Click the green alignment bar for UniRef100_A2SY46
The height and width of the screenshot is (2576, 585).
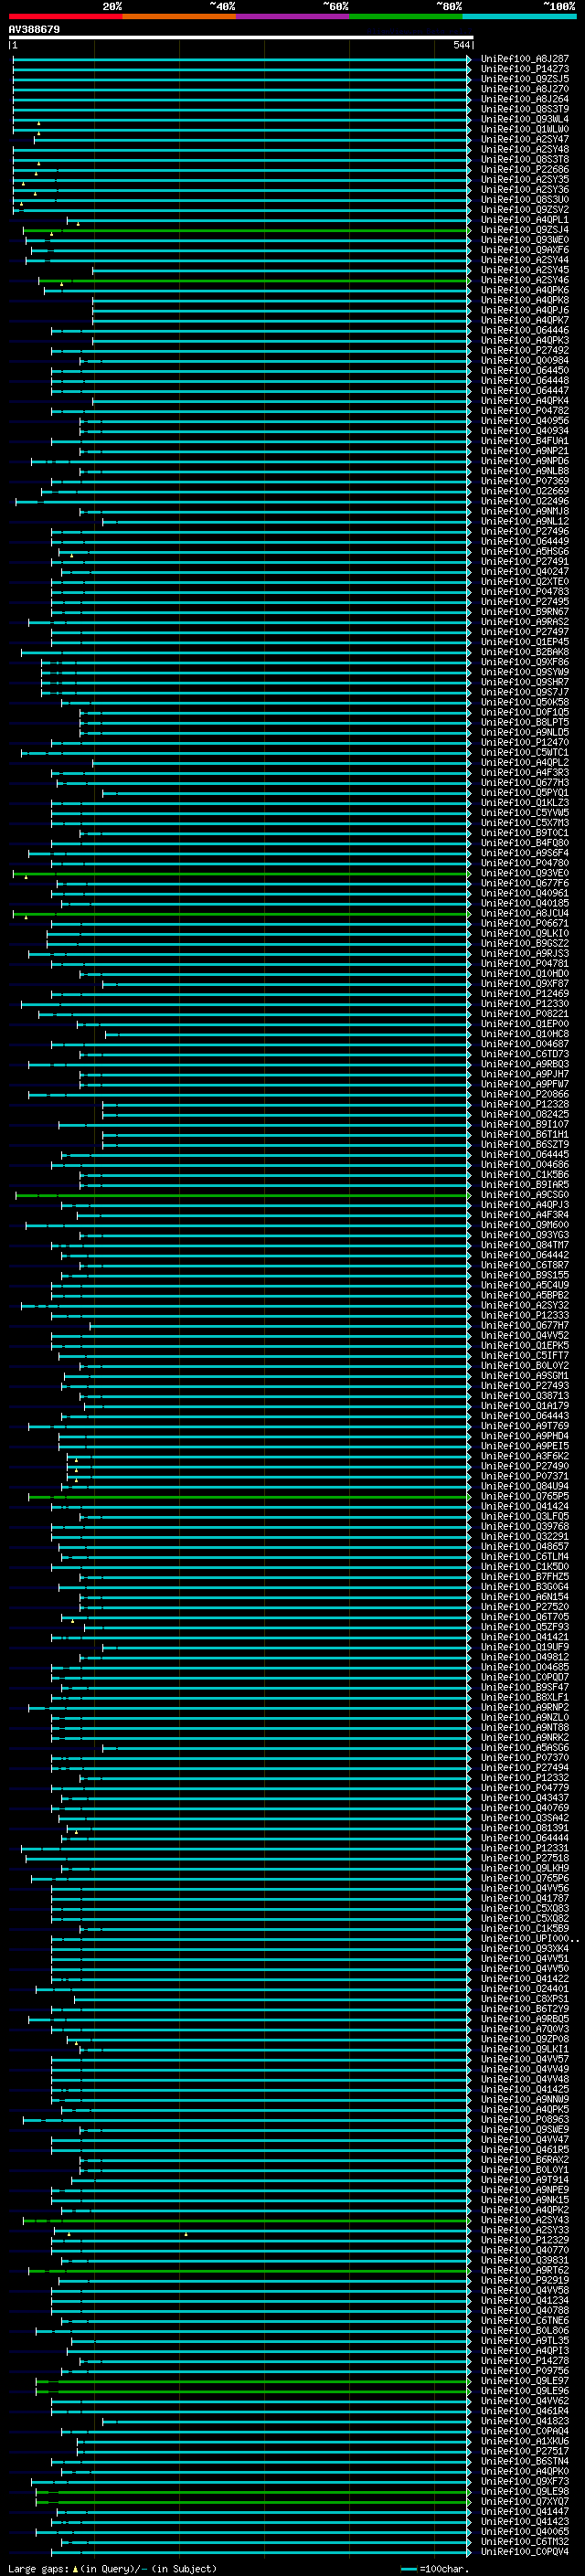[x=254, y=280]
